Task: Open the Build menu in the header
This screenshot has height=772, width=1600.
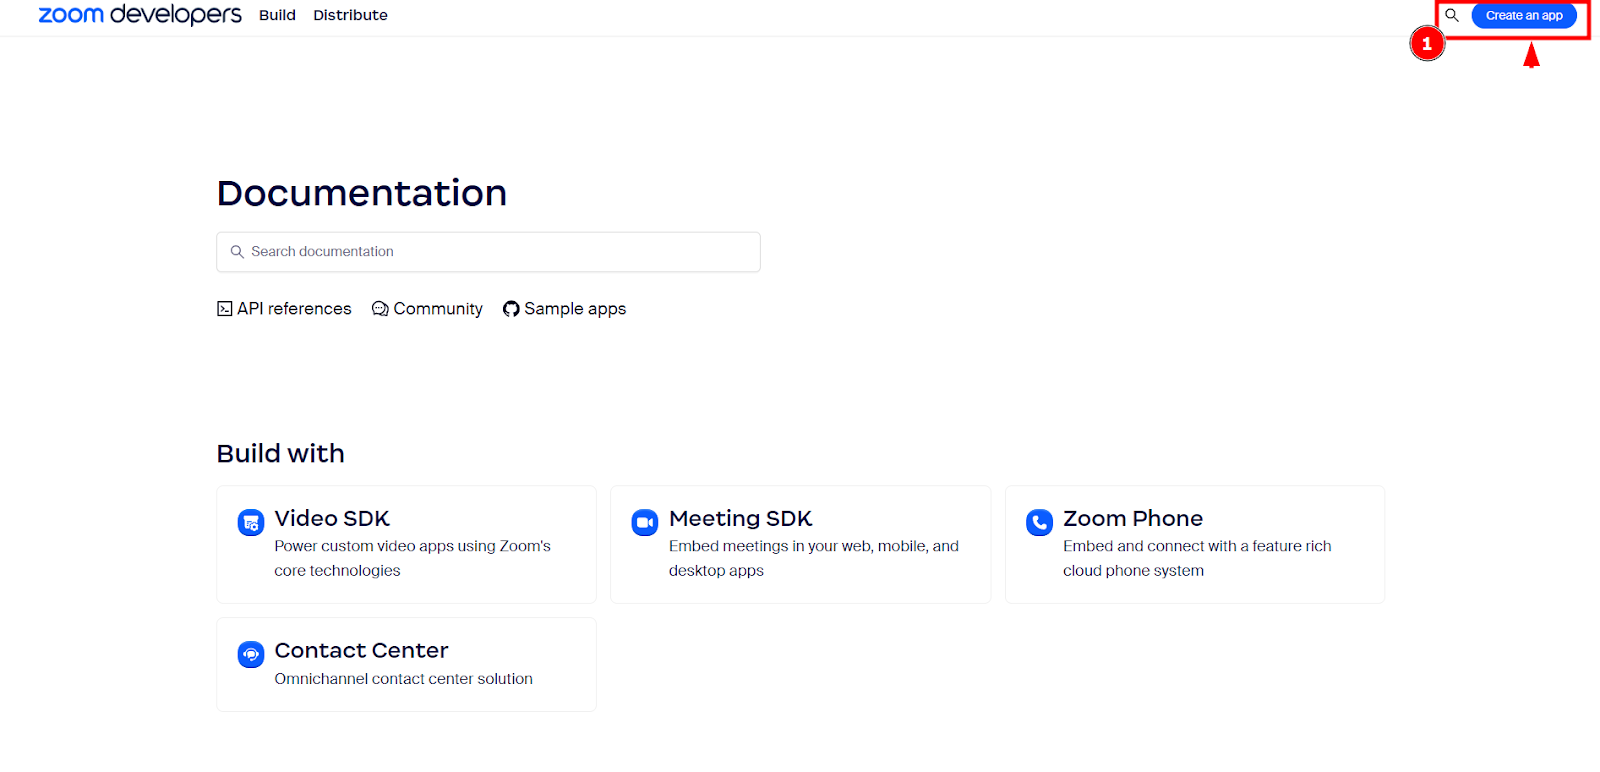Action: (x=277, y=15)
